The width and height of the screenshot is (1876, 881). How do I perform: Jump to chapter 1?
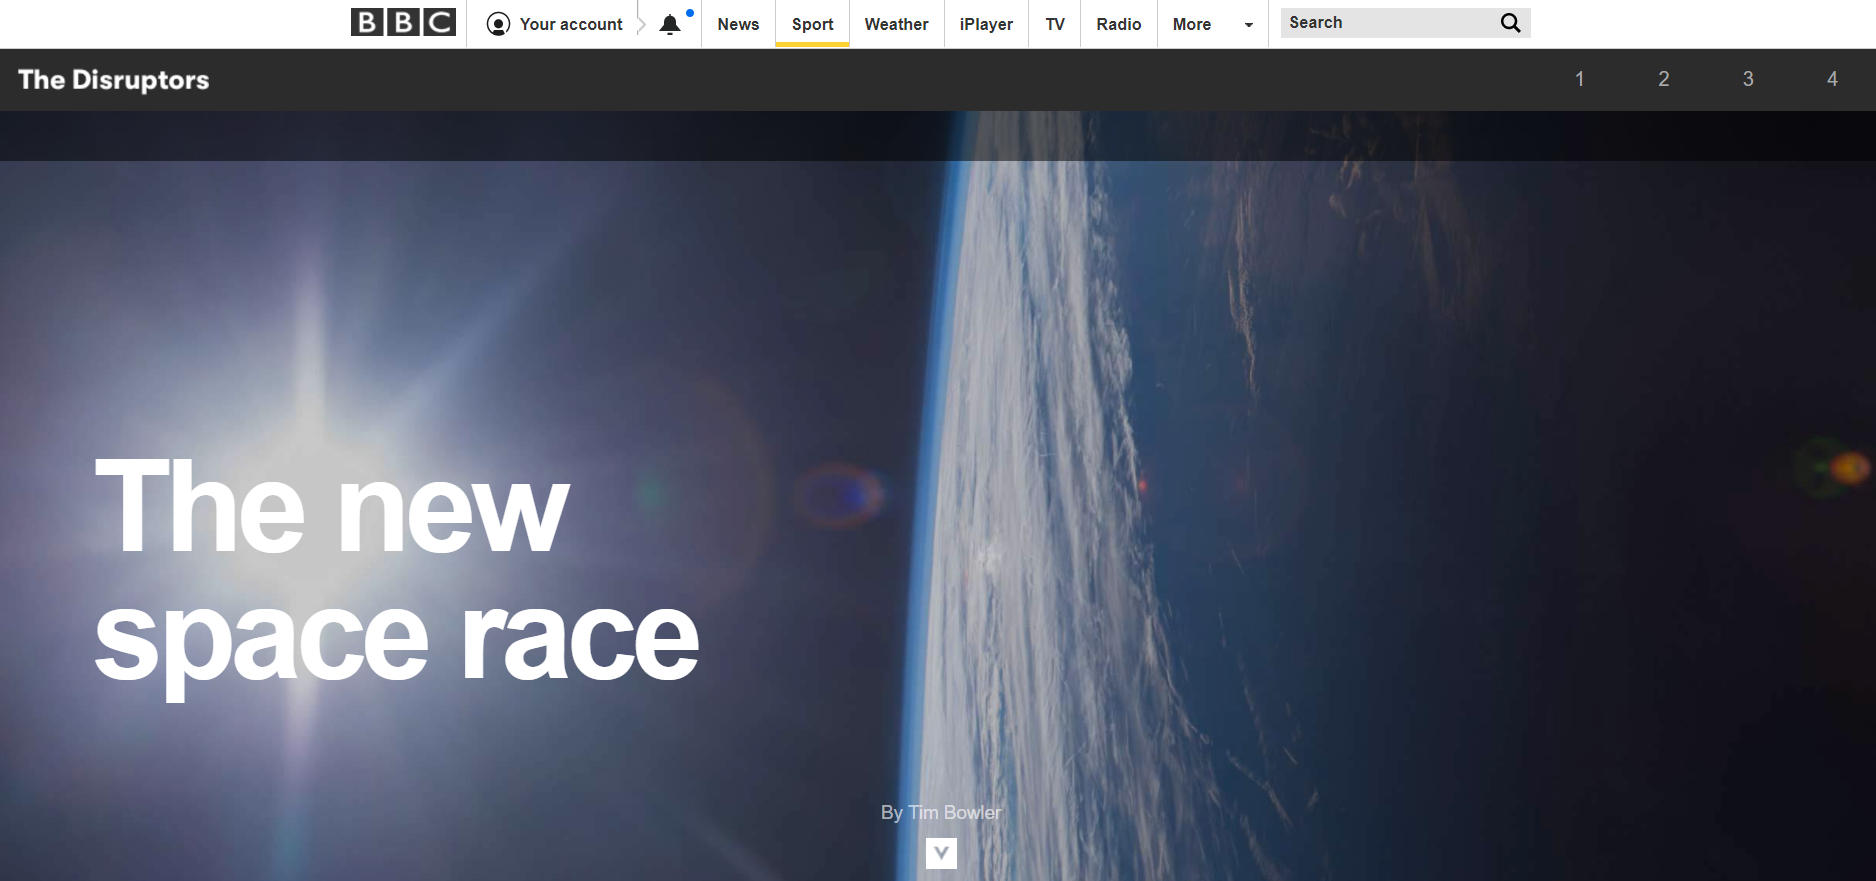(1580, 79)
